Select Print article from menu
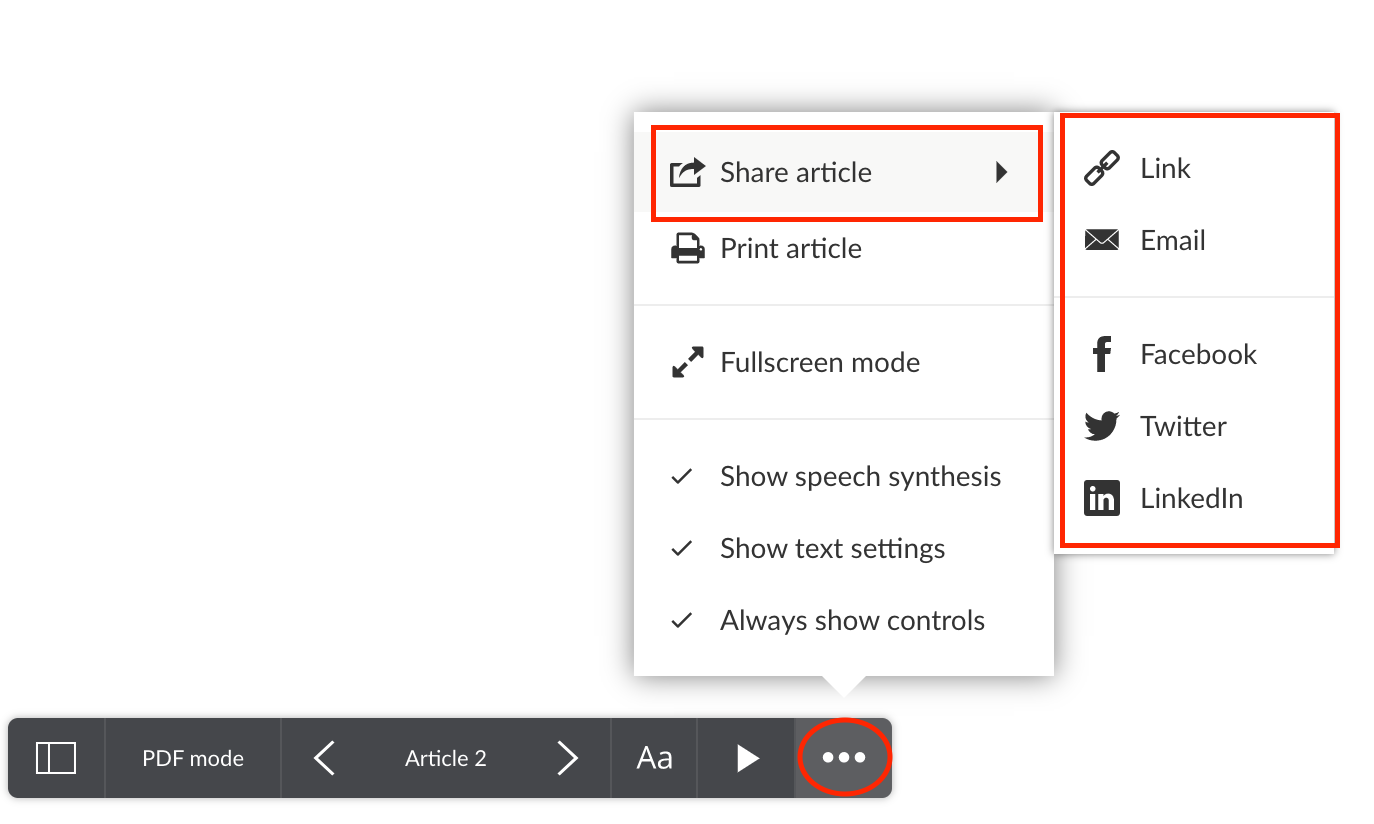The height and width of the screenshot is (824, 1374). (790, 249)
